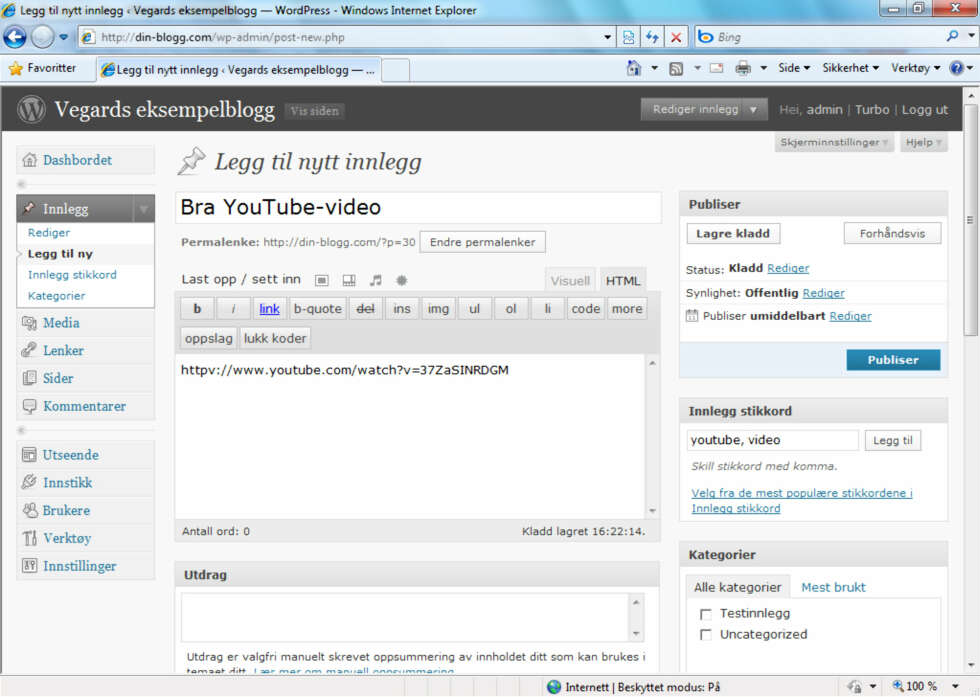Expand the Hjelp panel
The width and height of the screenshot is (980, 697).
[x=923, y=142]
